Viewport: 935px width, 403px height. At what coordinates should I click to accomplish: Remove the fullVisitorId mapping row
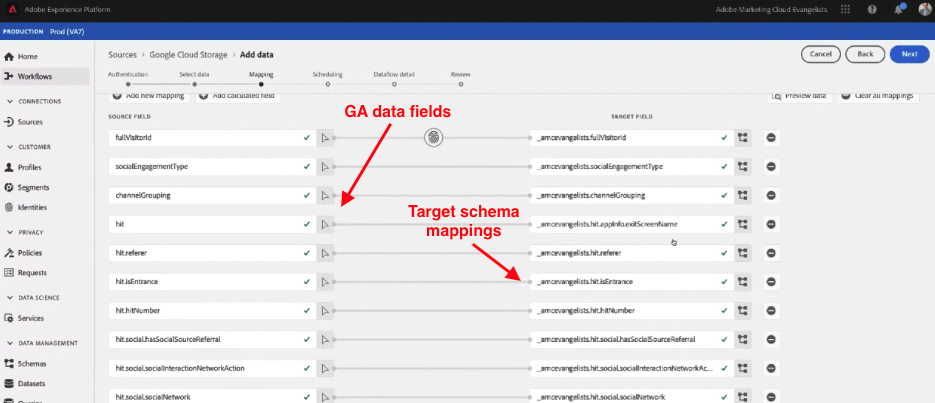click(771, 138)
